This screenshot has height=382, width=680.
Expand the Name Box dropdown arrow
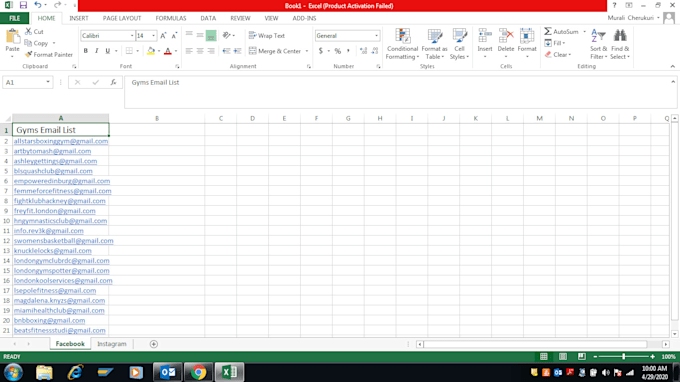48,82
